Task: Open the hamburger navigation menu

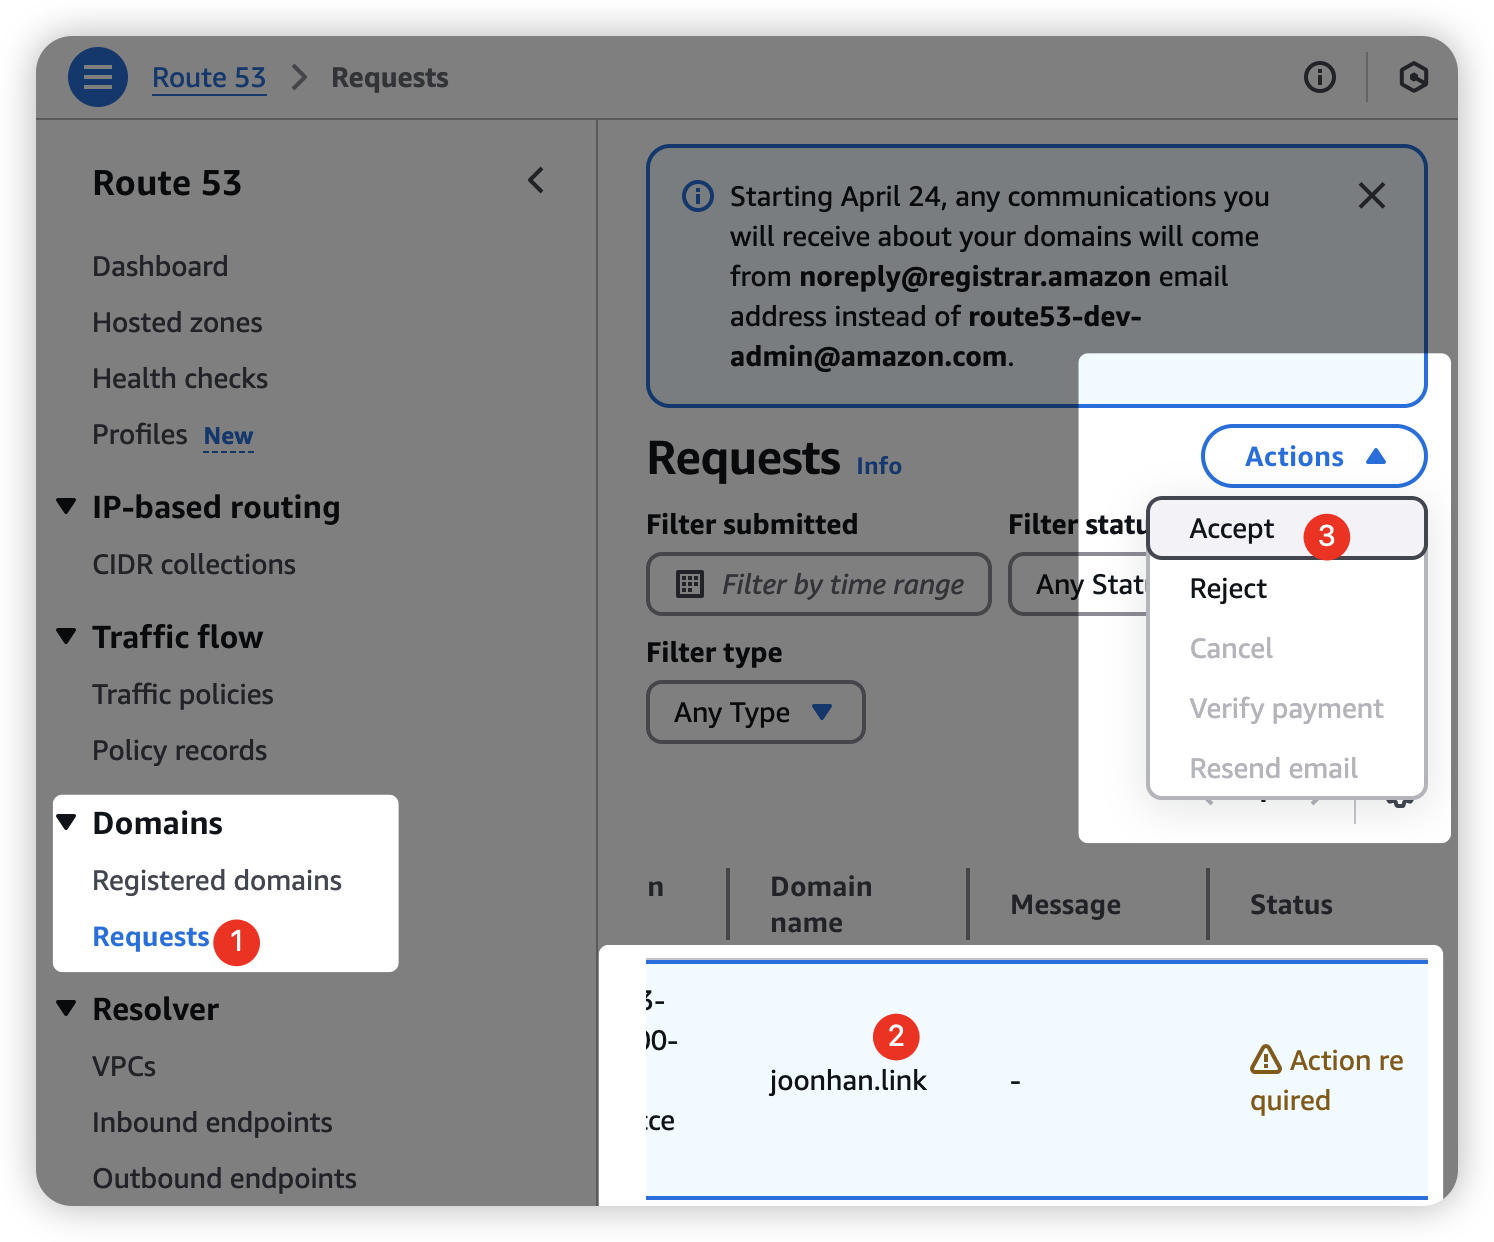Action: [97, 77]
